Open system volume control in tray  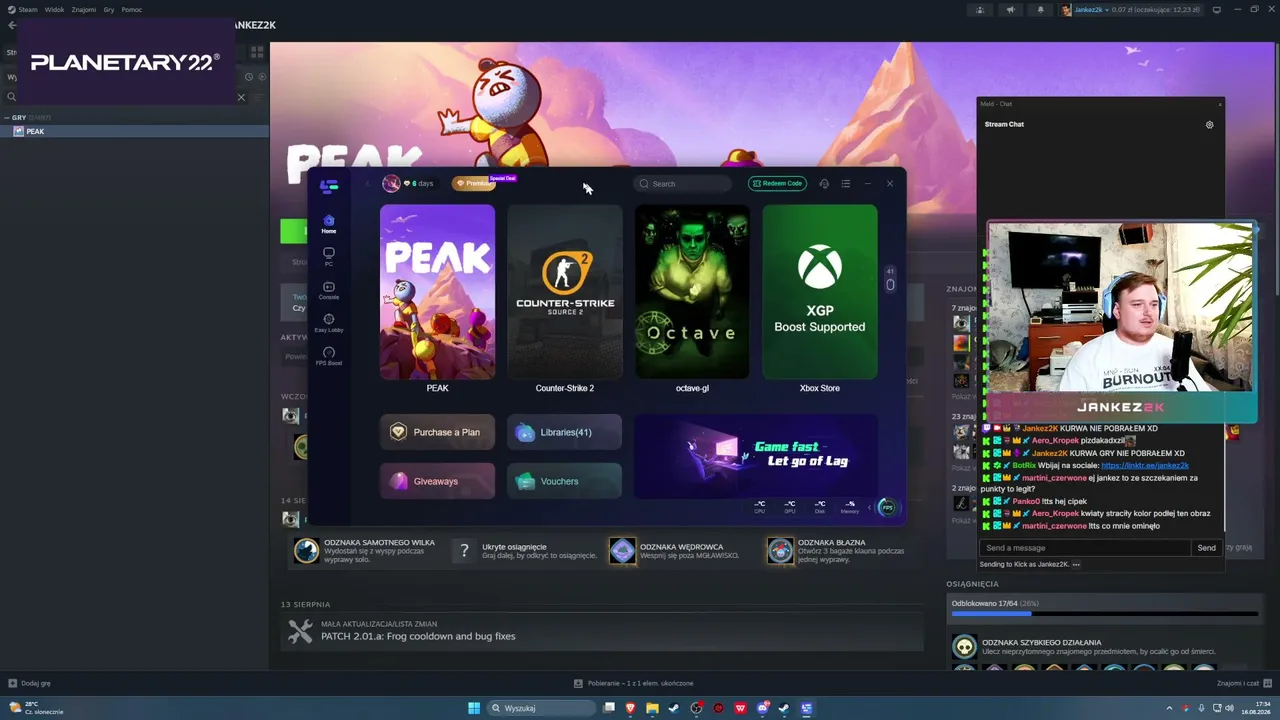1229,708
